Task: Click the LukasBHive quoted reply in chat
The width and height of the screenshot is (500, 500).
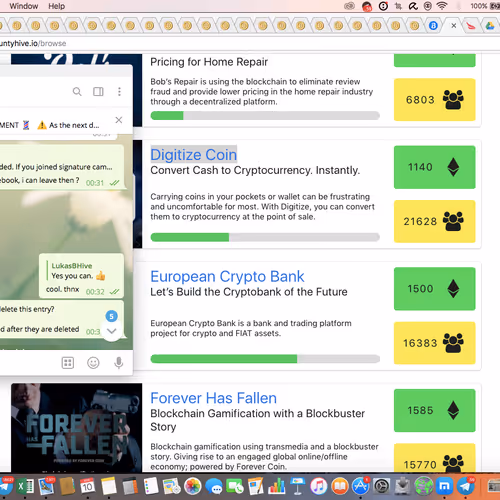Action: [x=76, y=271]
